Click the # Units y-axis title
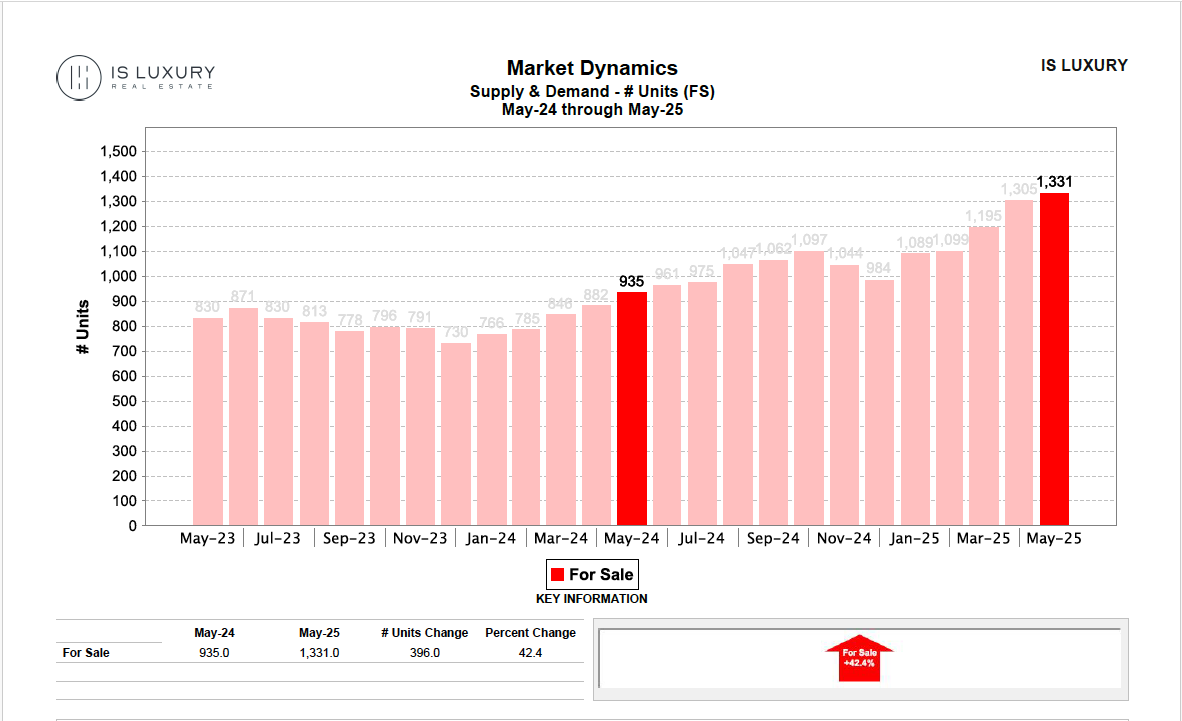The image size is (1182, 721). click(x=84, y=327)
